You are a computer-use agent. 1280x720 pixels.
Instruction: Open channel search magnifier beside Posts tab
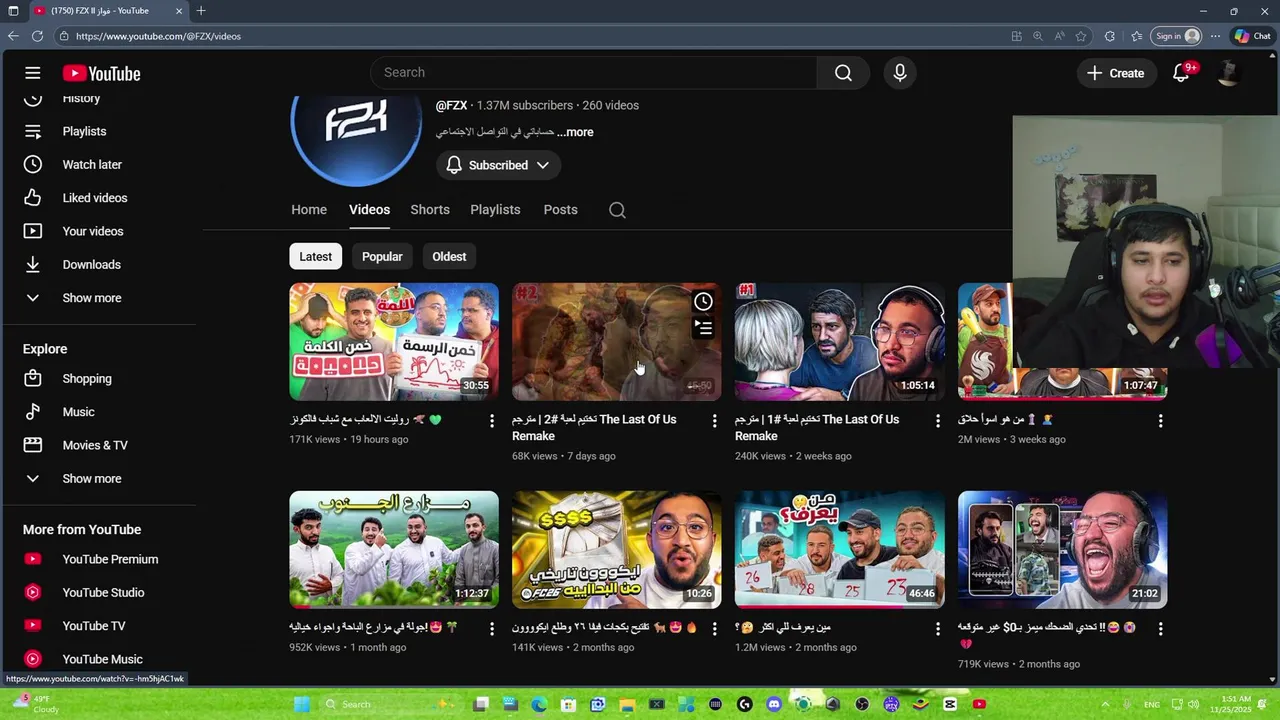617,210
